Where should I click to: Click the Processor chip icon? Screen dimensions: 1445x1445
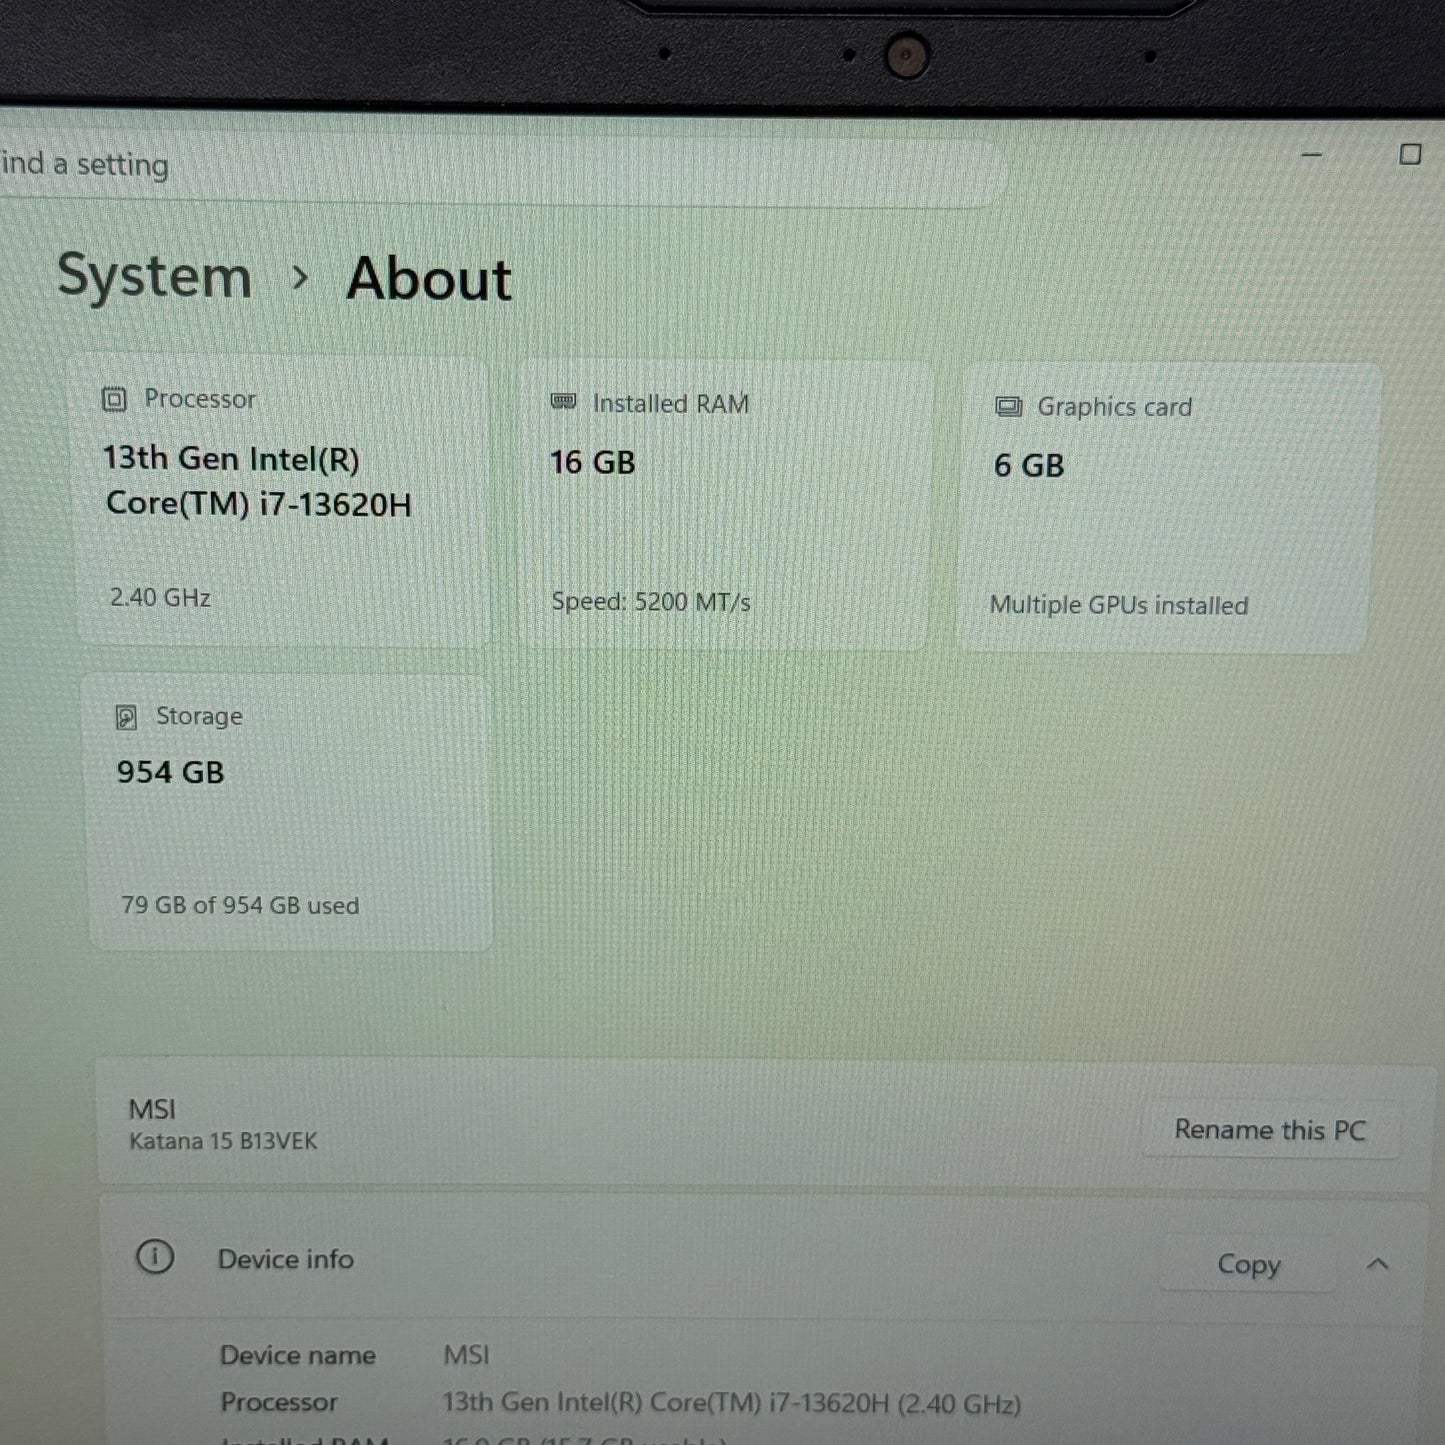coord(114,399)
